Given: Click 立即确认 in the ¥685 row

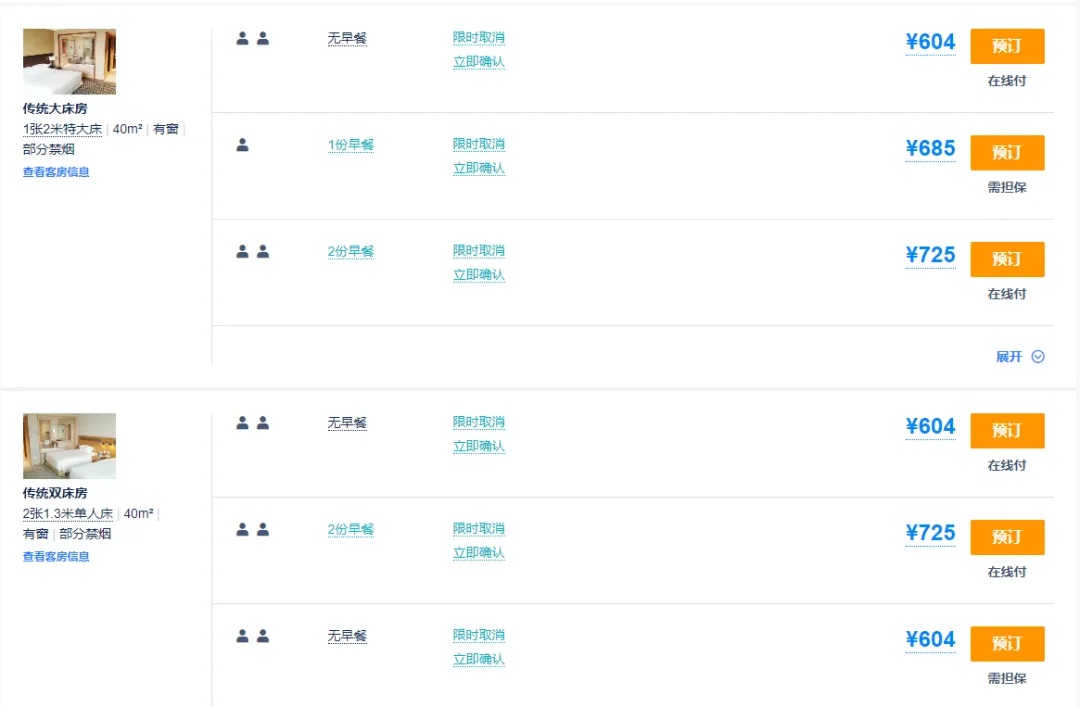Looking at the screenshot, I should (x=479, y=168).
